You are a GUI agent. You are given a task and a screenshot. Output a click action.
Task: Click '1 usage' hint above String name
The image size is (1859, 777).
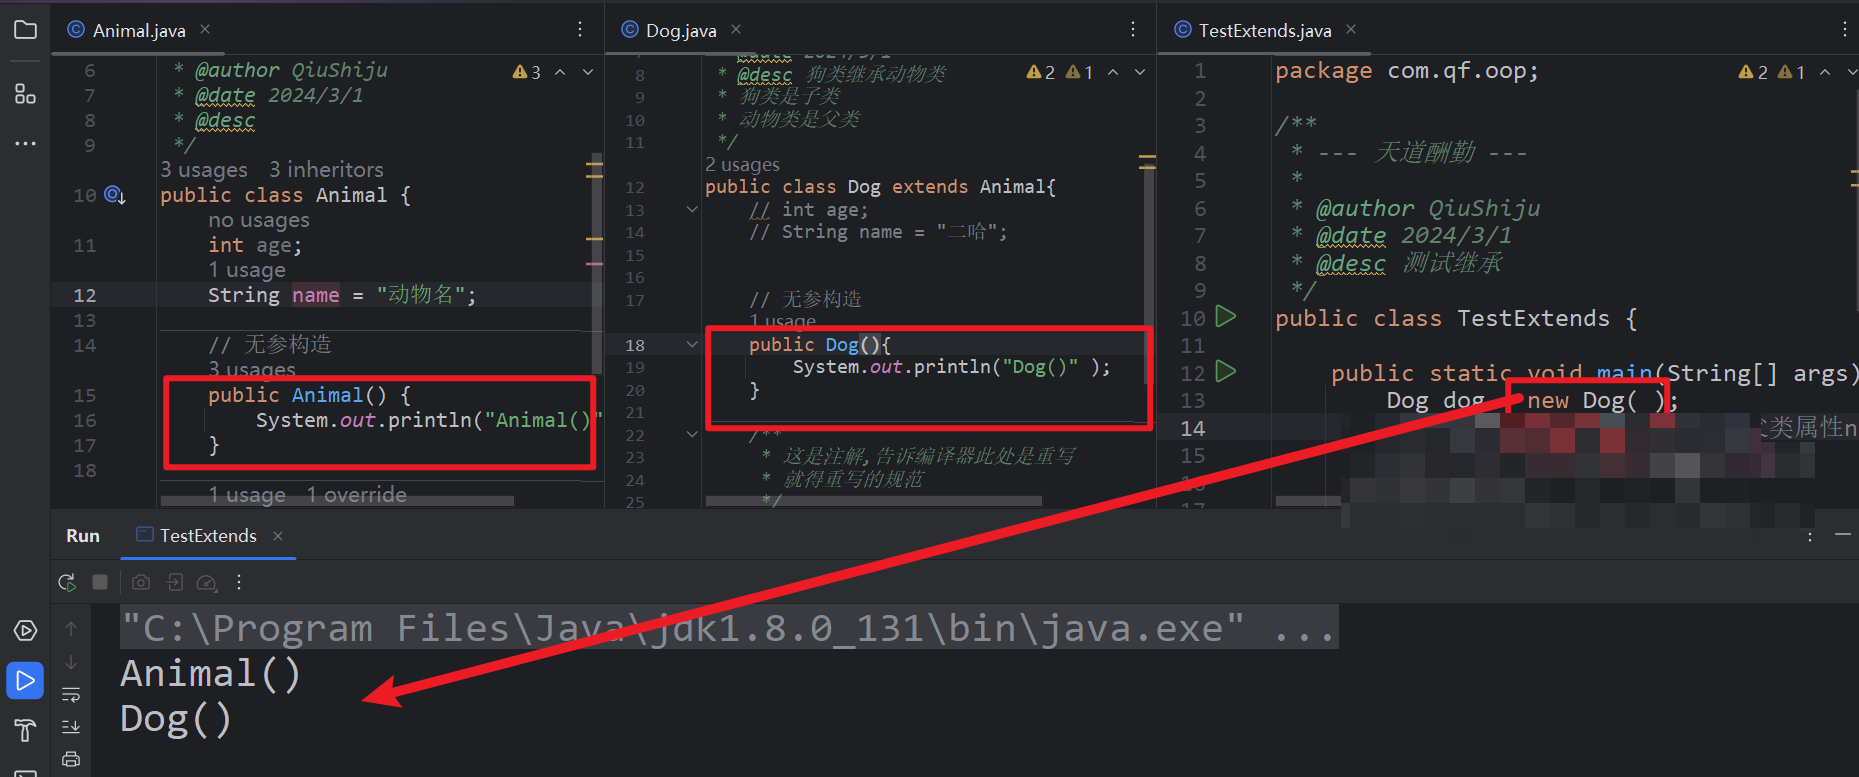point(247,270)
